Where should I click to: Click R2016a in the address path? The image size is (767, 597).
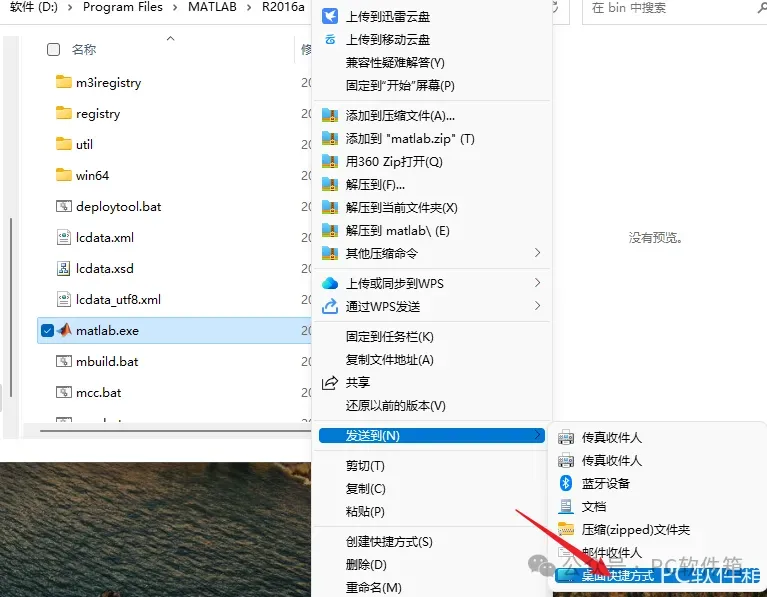[x=283, y=7]
